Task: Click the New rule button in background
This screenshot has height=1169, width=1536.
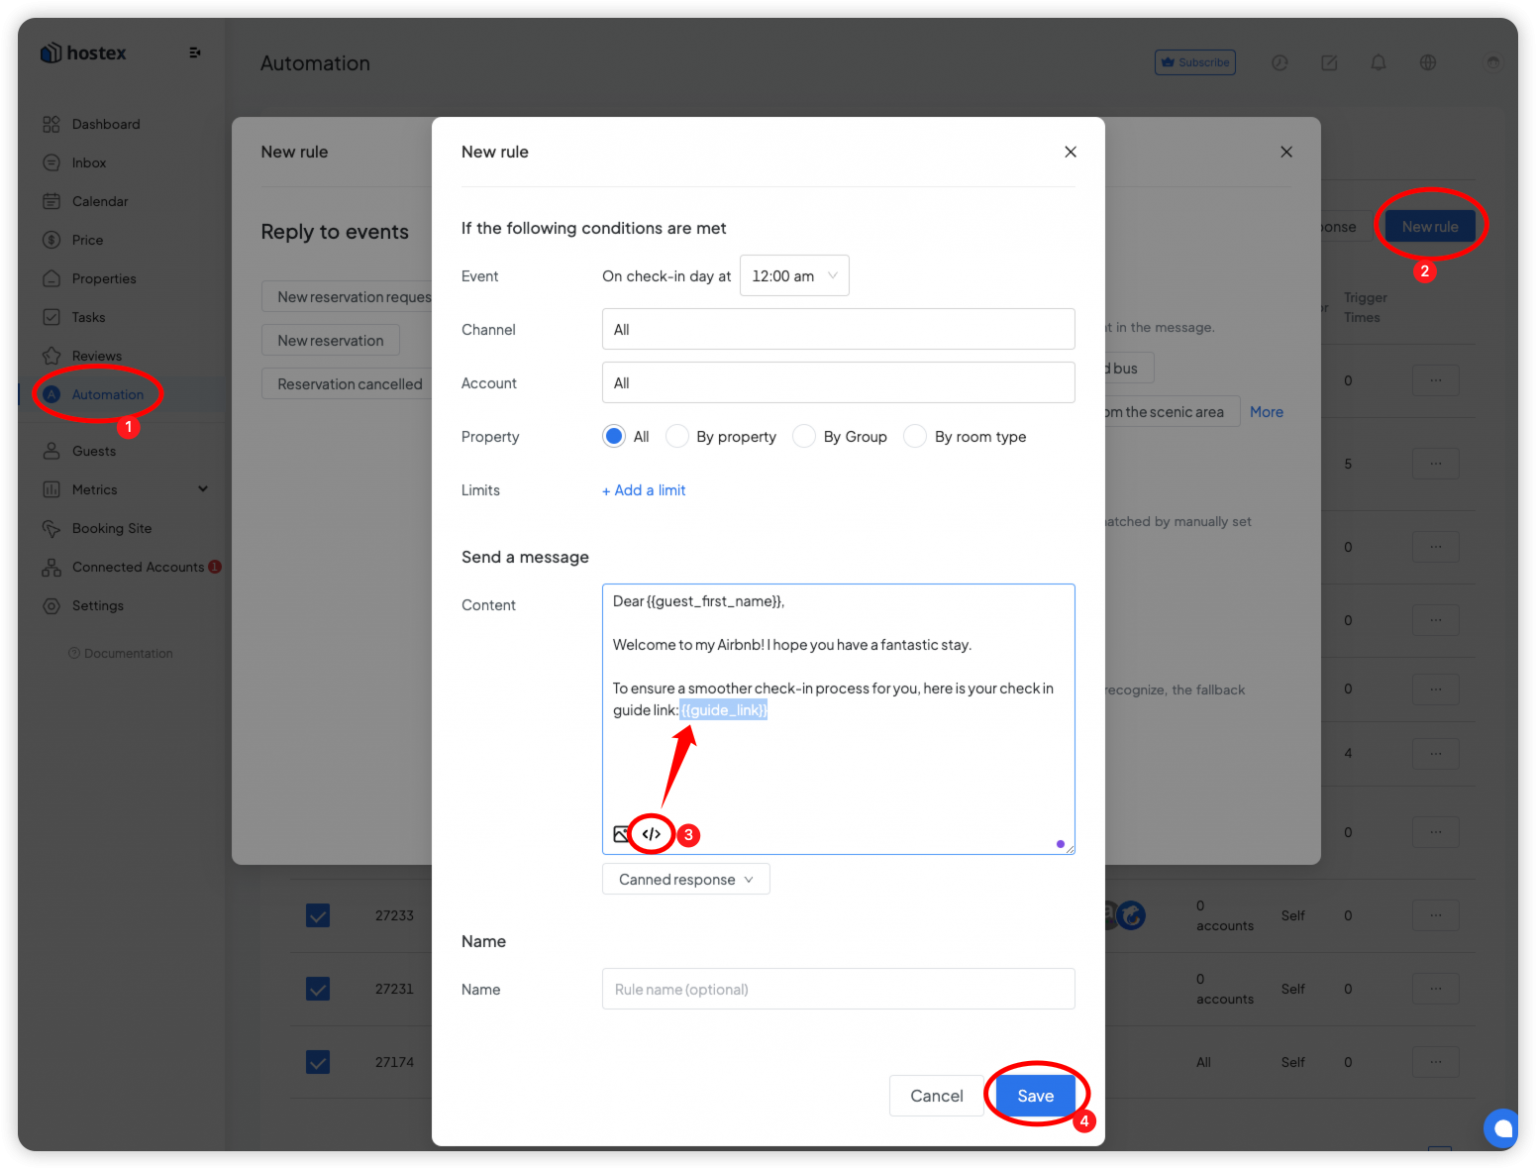Action: click(1430, 227)
